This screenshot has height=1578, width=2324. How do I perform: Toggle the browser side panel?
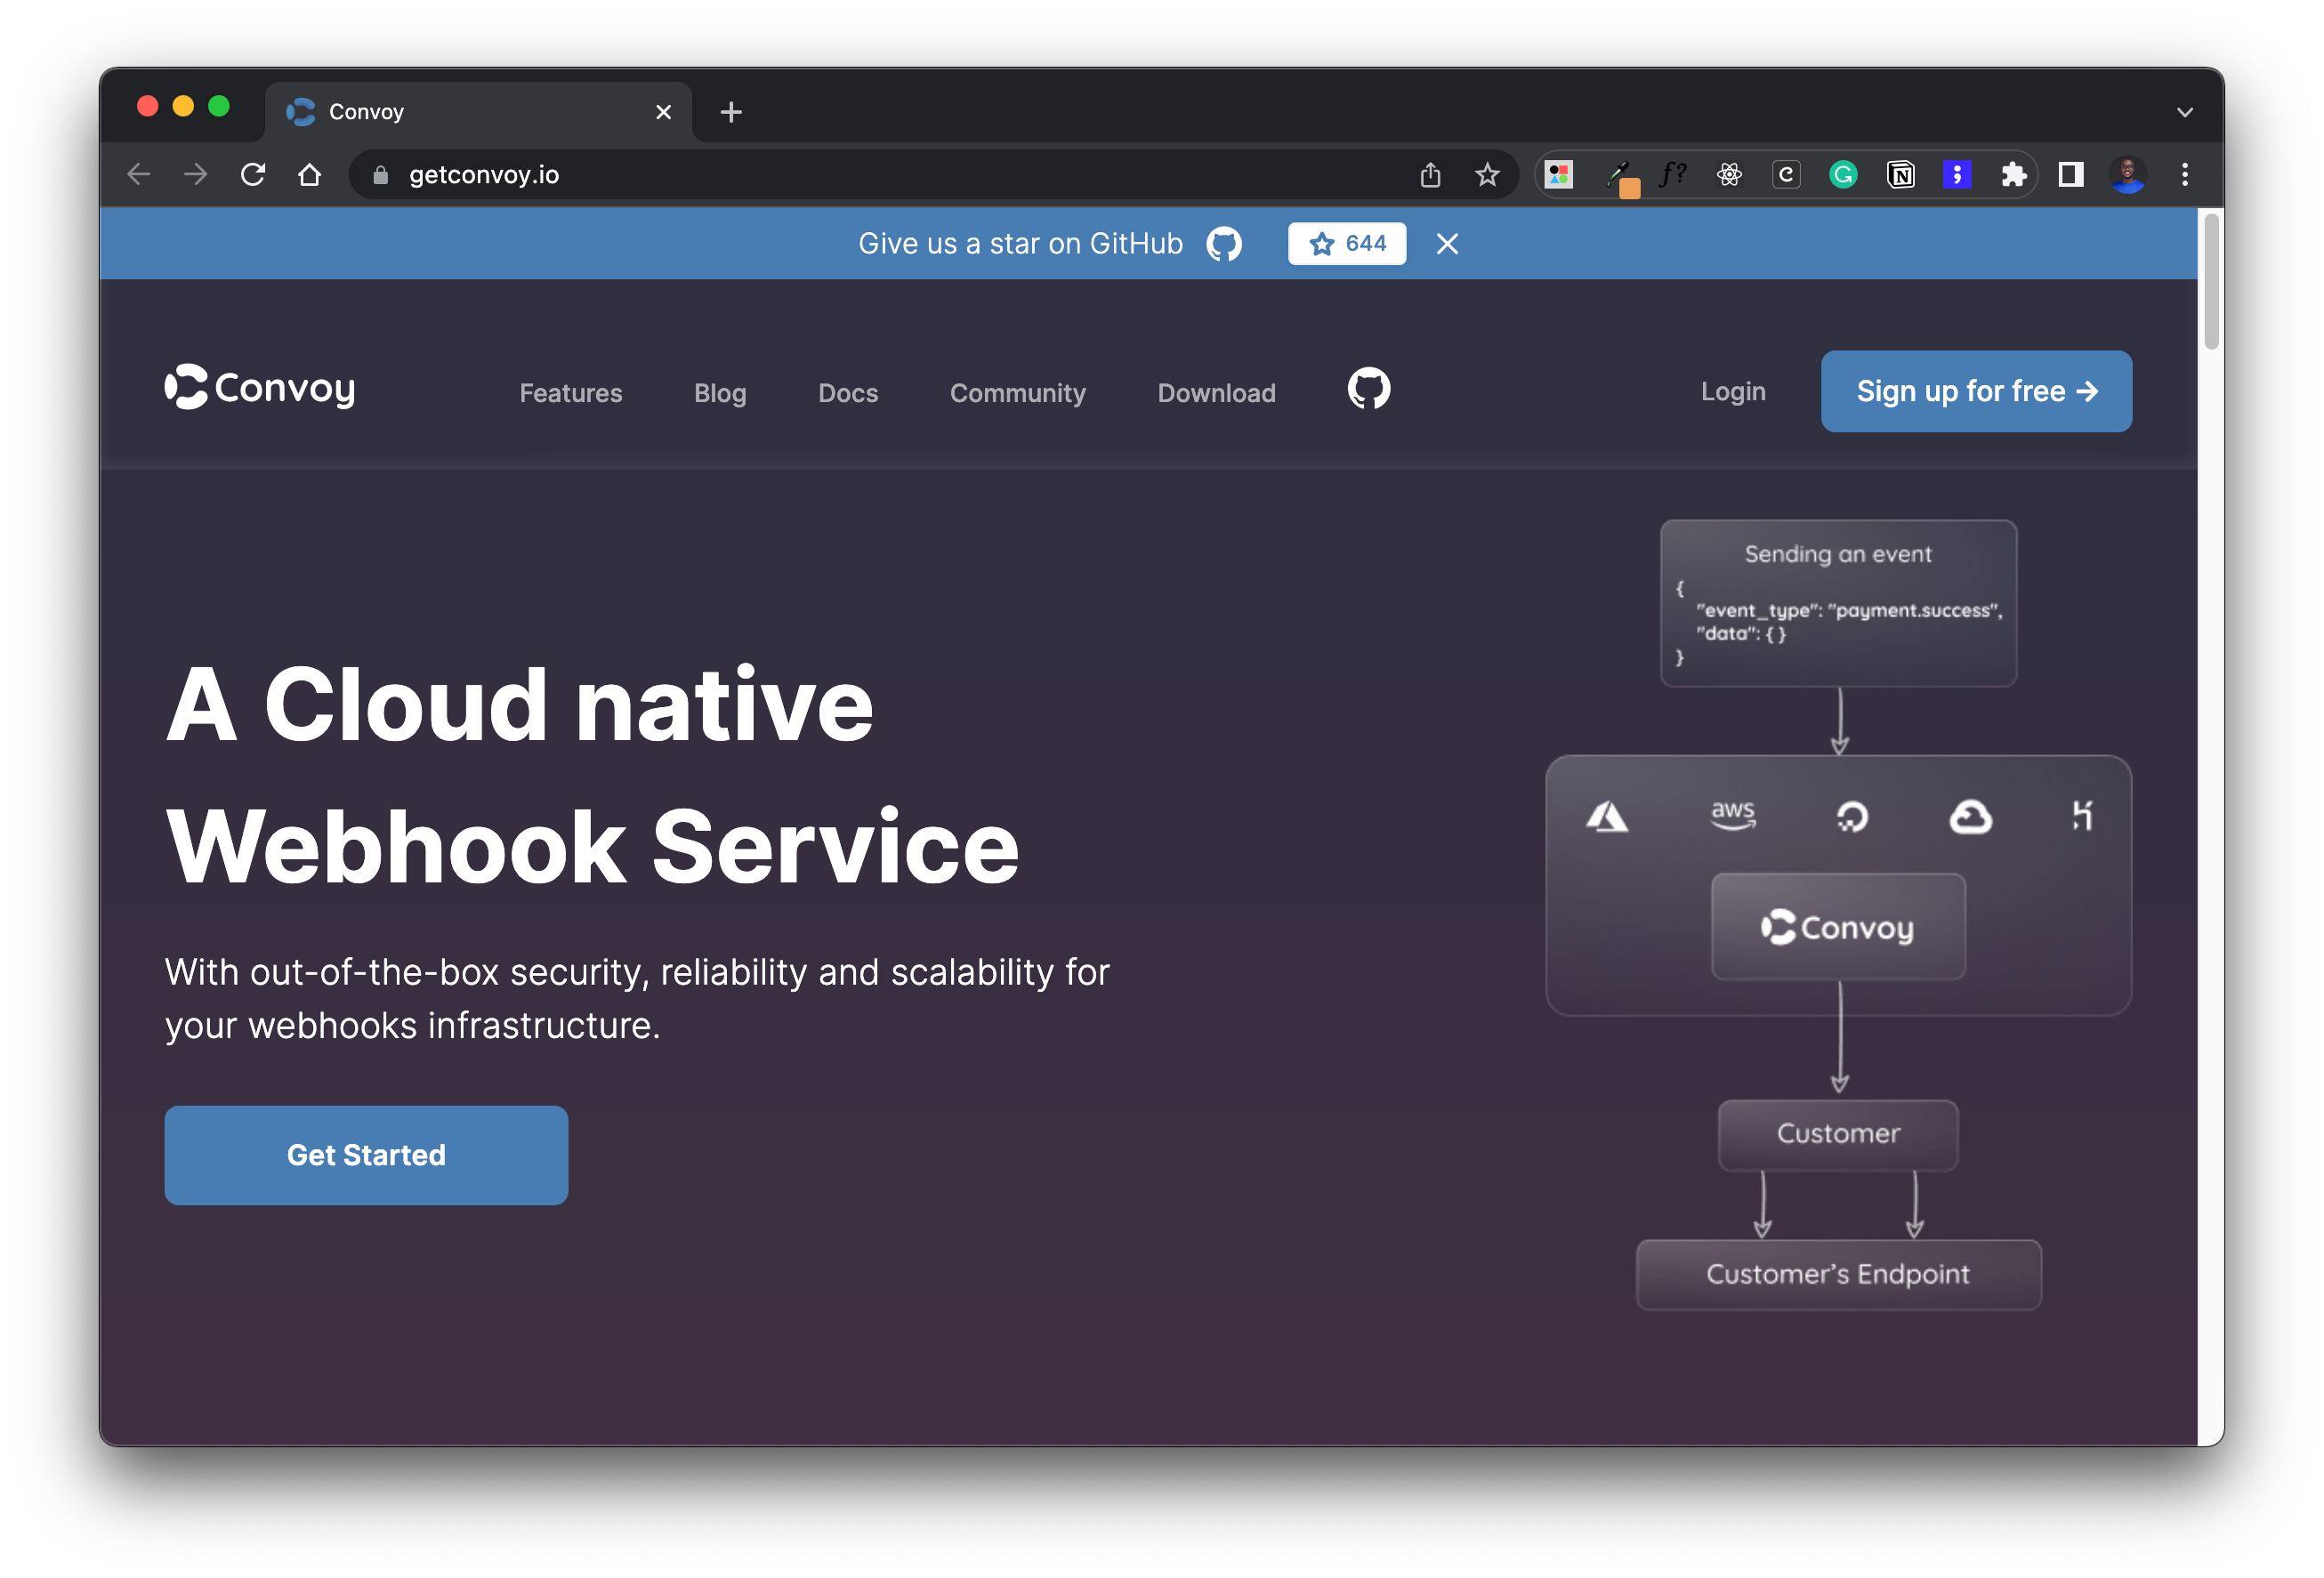pyautogui.click(x=2070, y=175)
